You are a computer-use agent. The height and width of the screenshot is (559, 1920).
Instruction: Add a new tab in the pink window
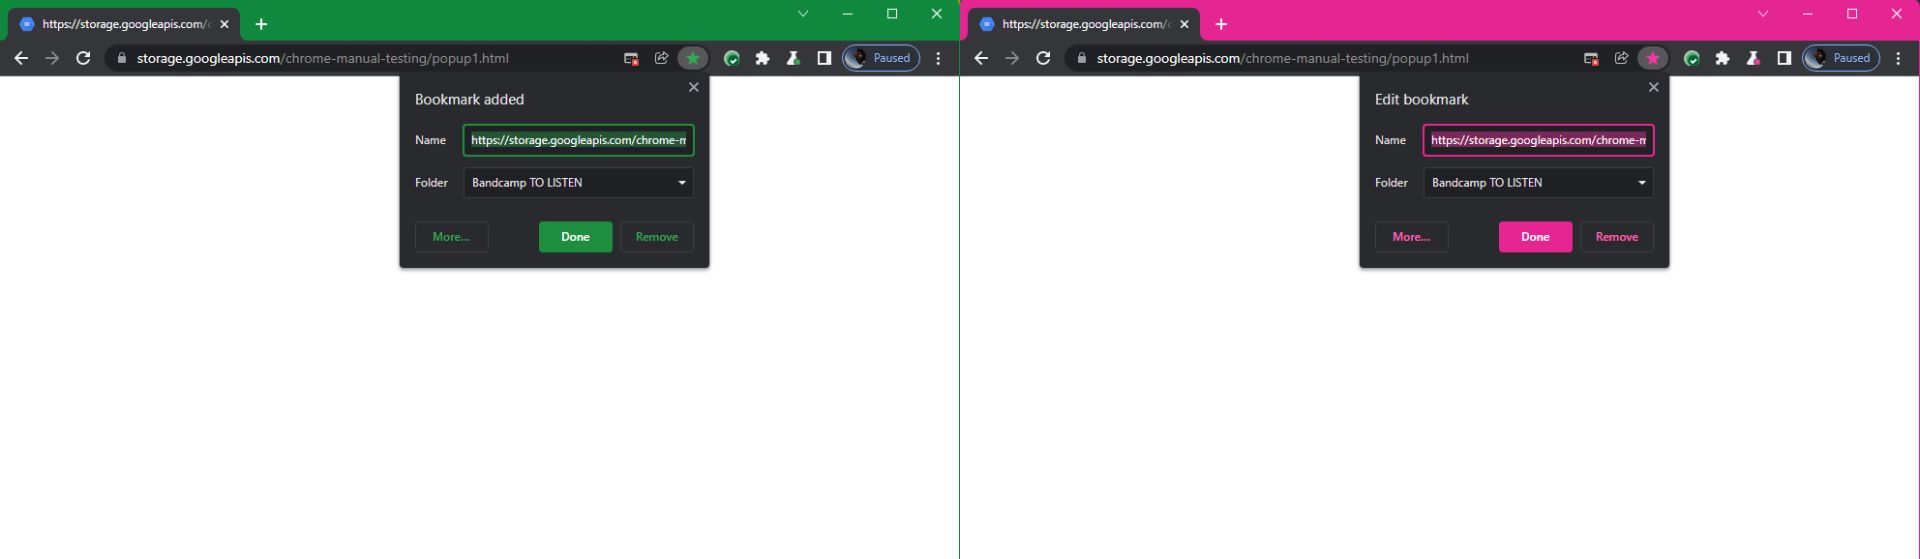click(x=1221, y=24)
